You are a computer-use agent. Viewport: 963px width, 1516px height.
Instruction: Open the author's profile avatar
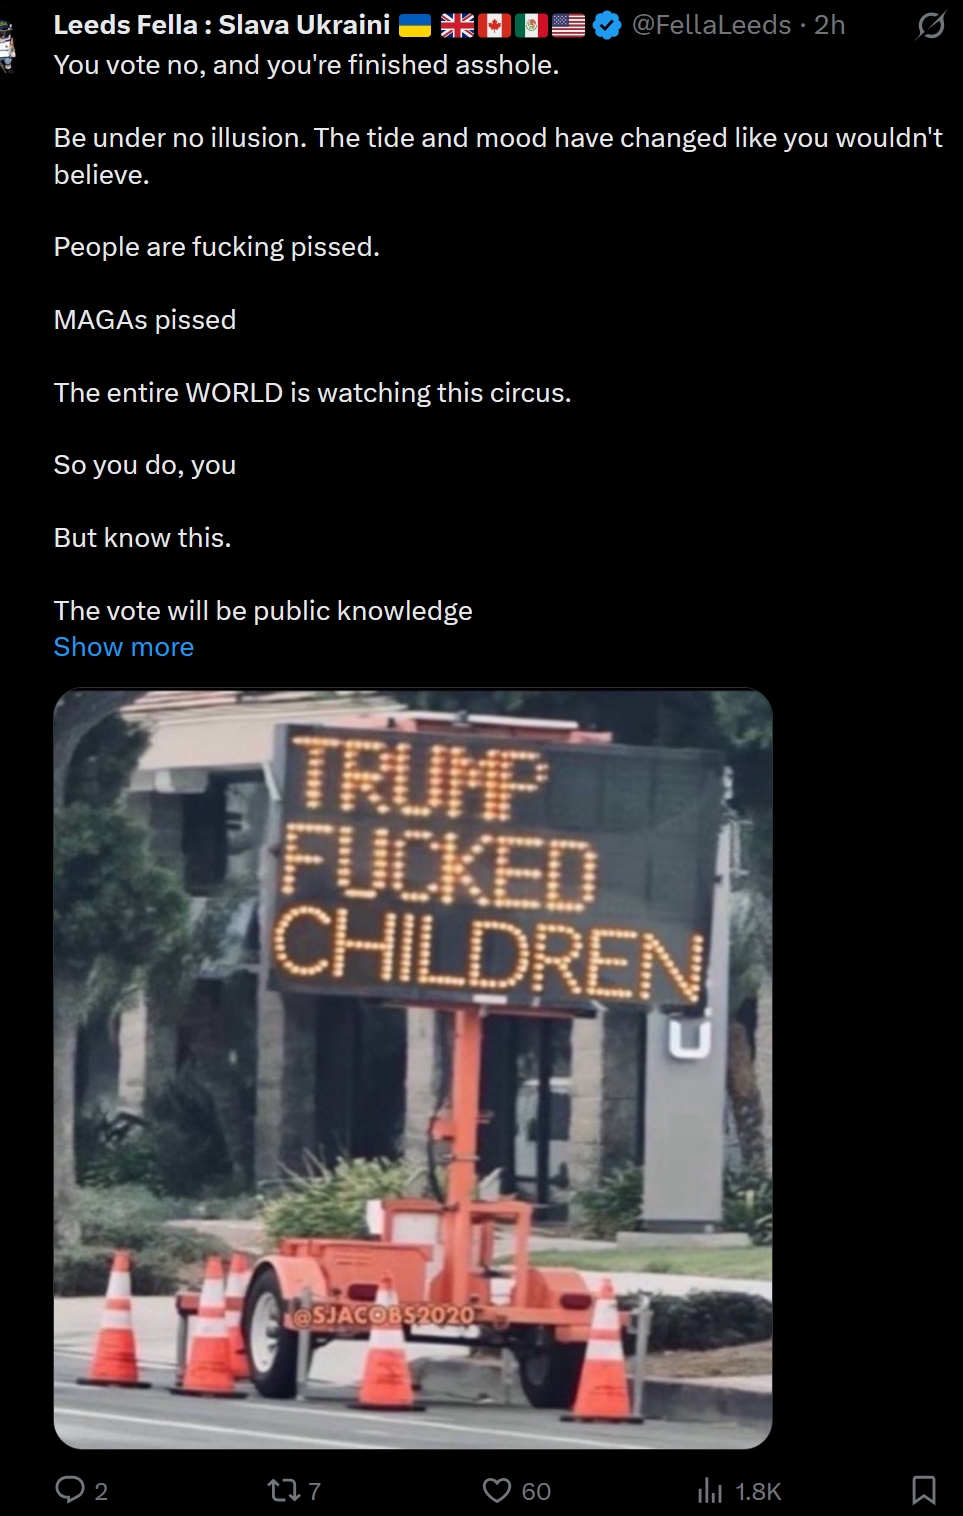pos(8,45)
